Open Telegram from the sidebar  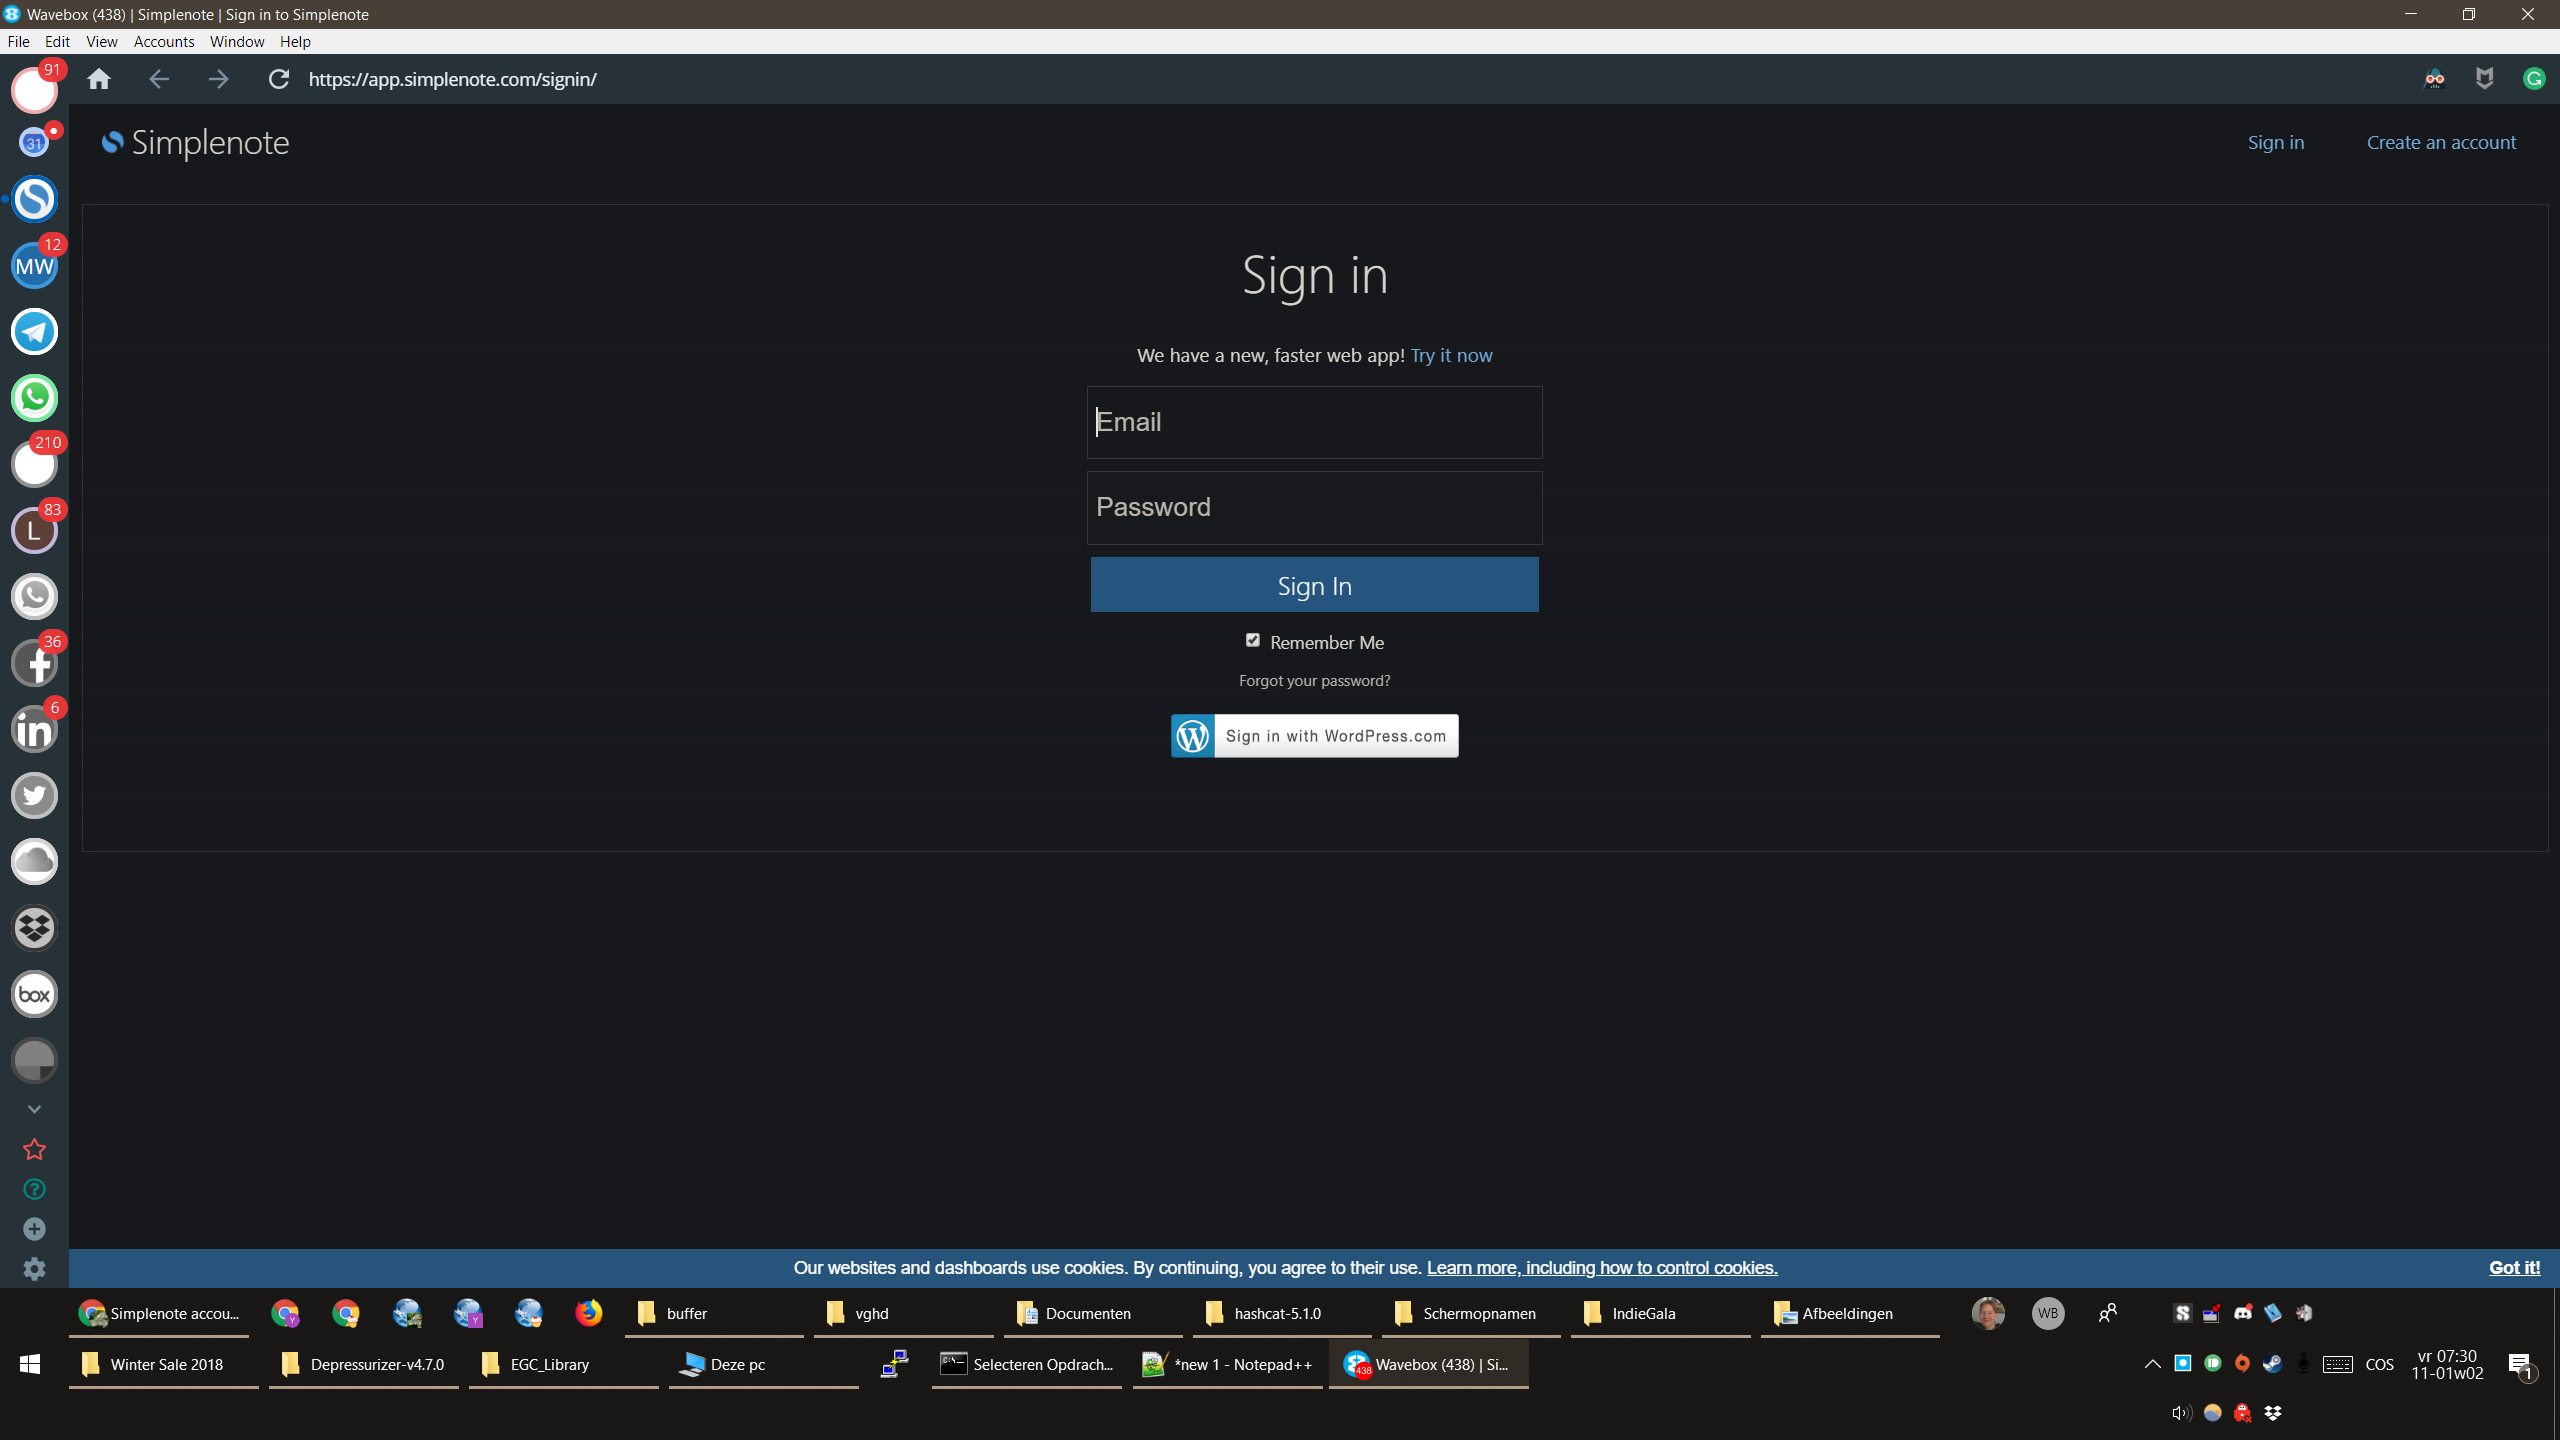(x=33, y=331)
